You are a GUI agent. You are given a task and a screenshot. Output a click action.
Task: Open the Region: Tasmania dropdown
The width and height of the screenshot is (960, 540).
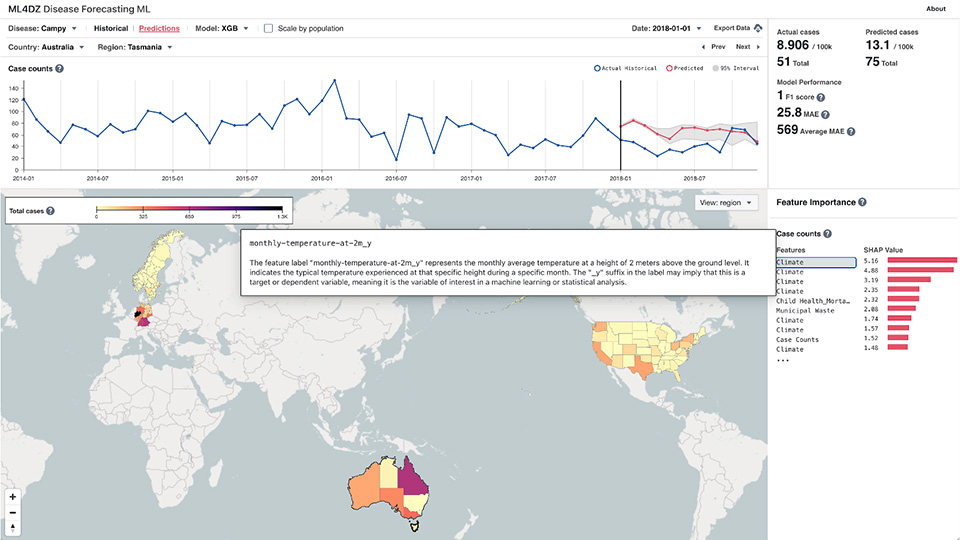135,47
